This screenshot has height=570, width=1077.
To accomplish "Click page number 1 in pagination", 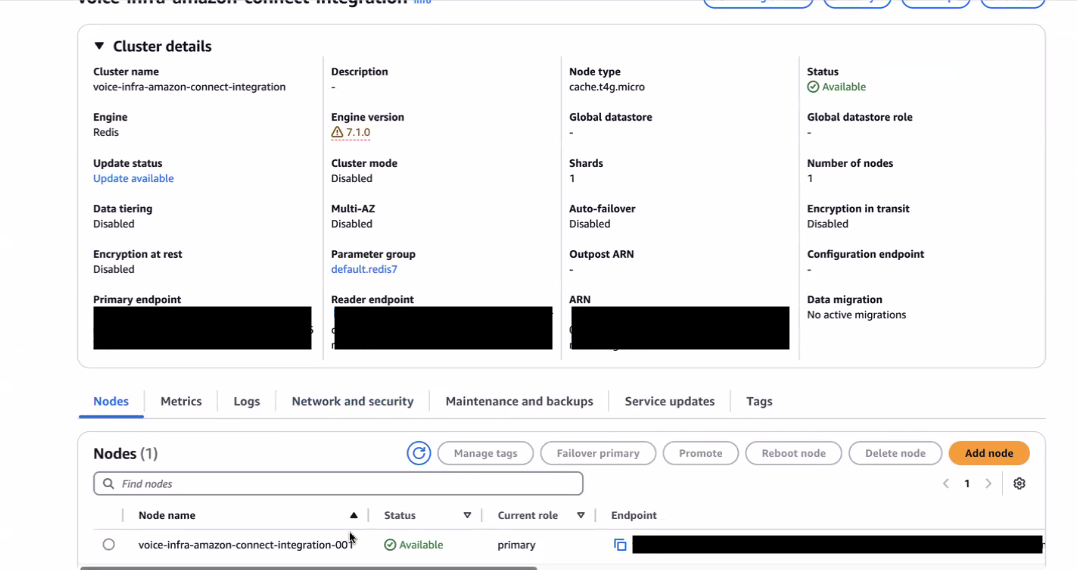I will point(967,483).
